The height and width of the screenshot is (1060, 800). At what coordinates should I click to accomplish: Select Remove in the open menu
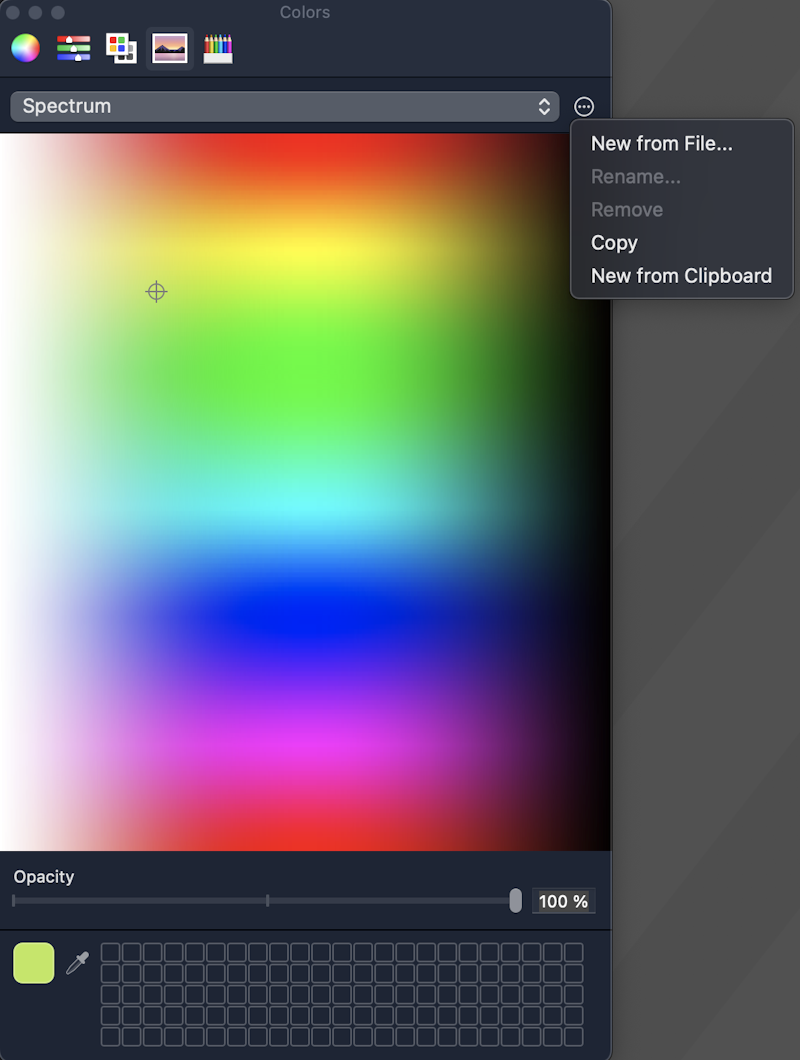pyautogui.click(x=626, y=209)
